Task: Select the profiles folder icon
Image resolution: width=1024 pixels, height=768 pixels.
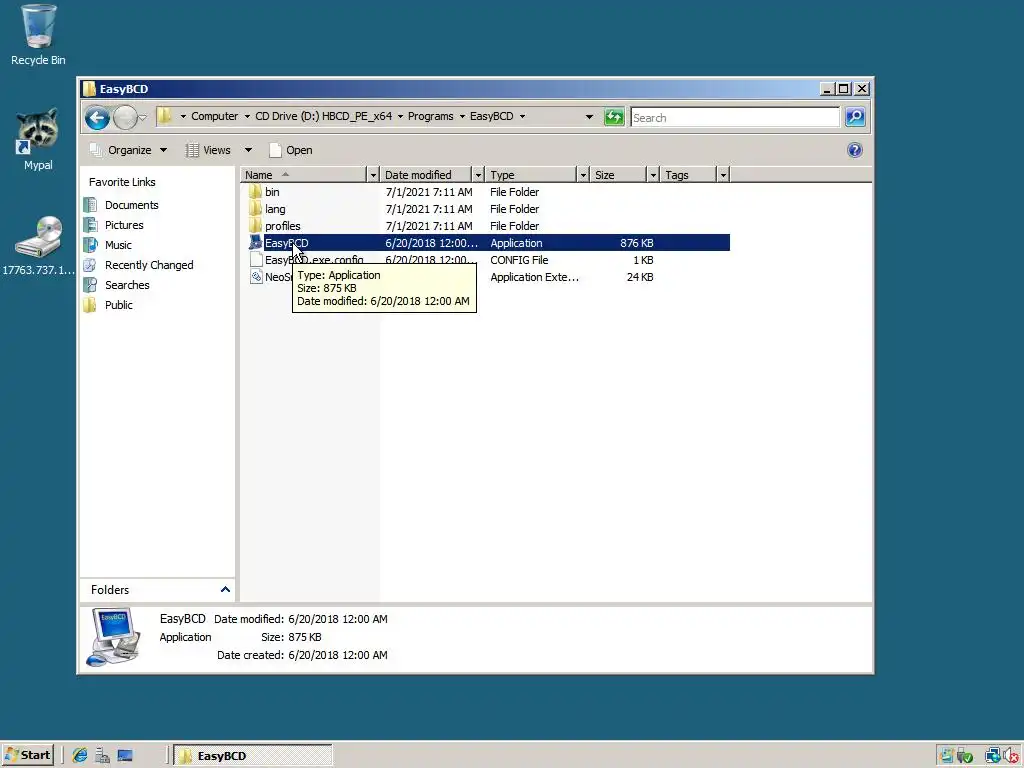Action: coord(255,226)
